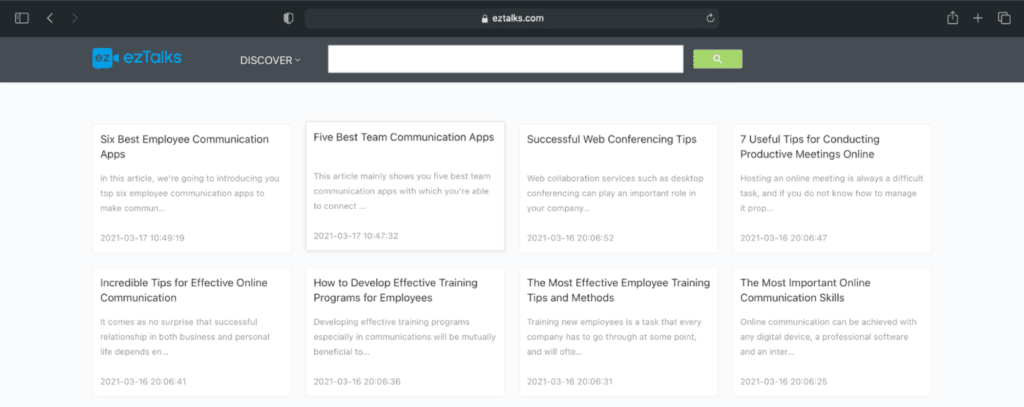This screenshot has width=1024, height=407.
Task: Open 7 Useful Tips for Productive Meetings
Action: pyautogui.click(x=807, y=146)
